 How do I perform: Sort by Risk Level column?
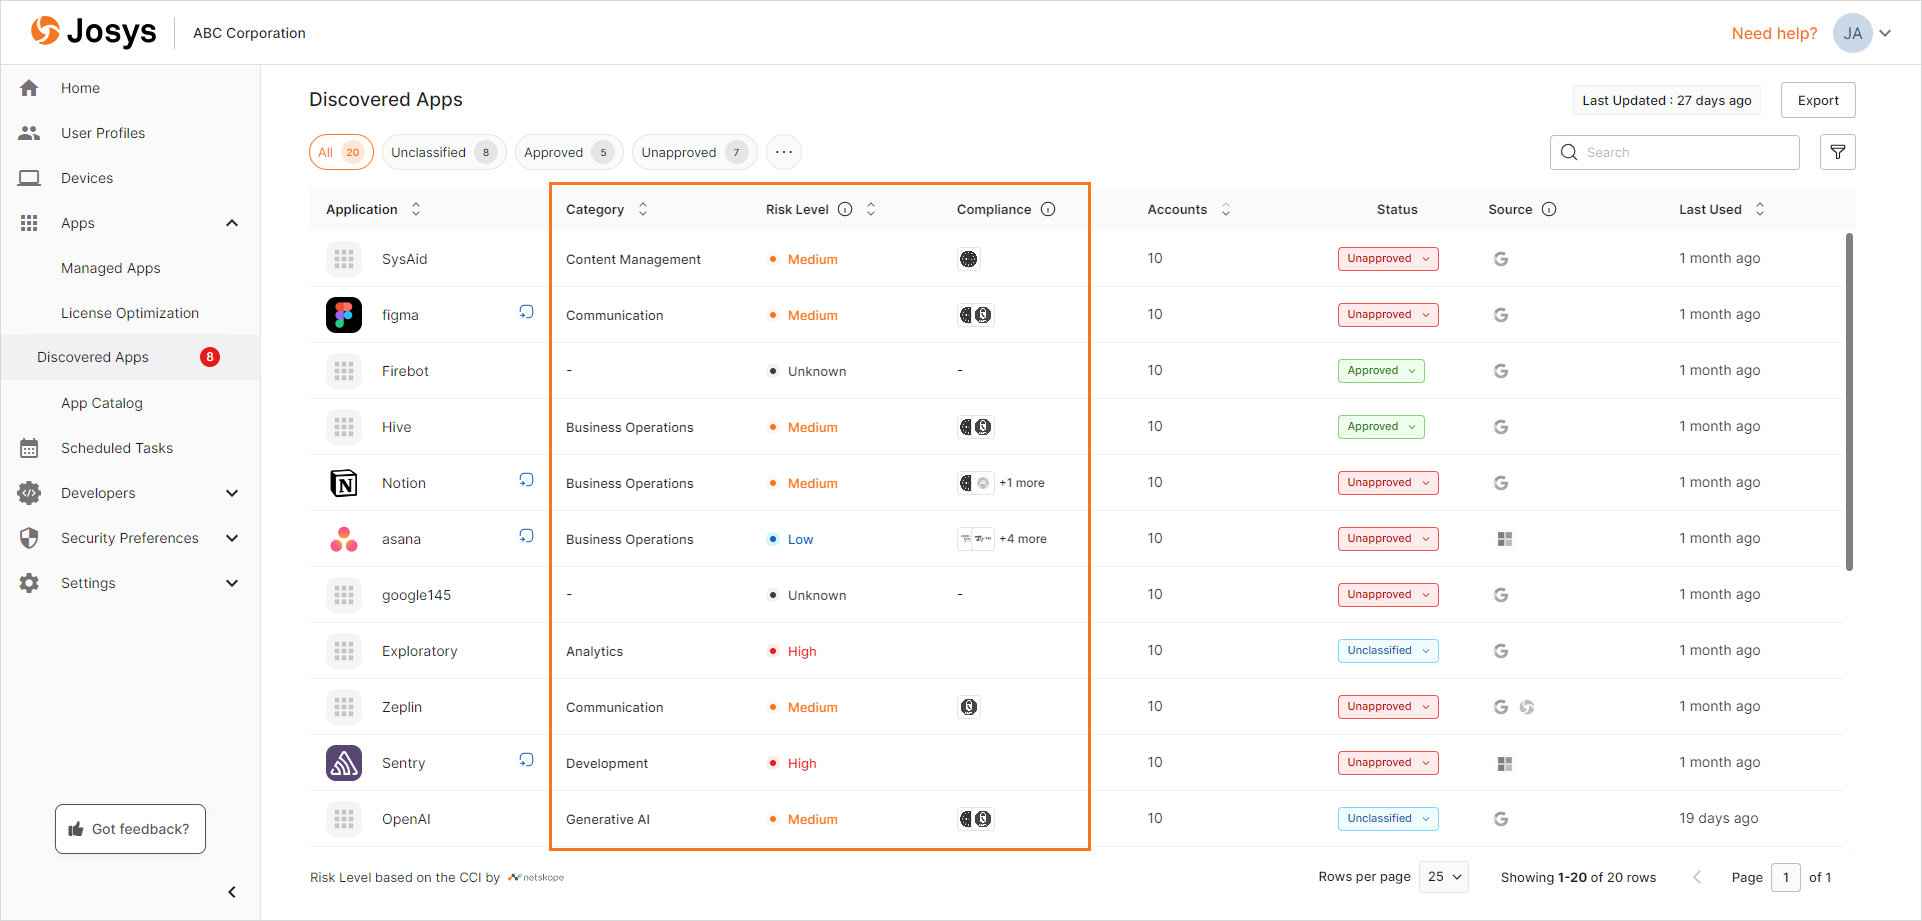[871, 209]
